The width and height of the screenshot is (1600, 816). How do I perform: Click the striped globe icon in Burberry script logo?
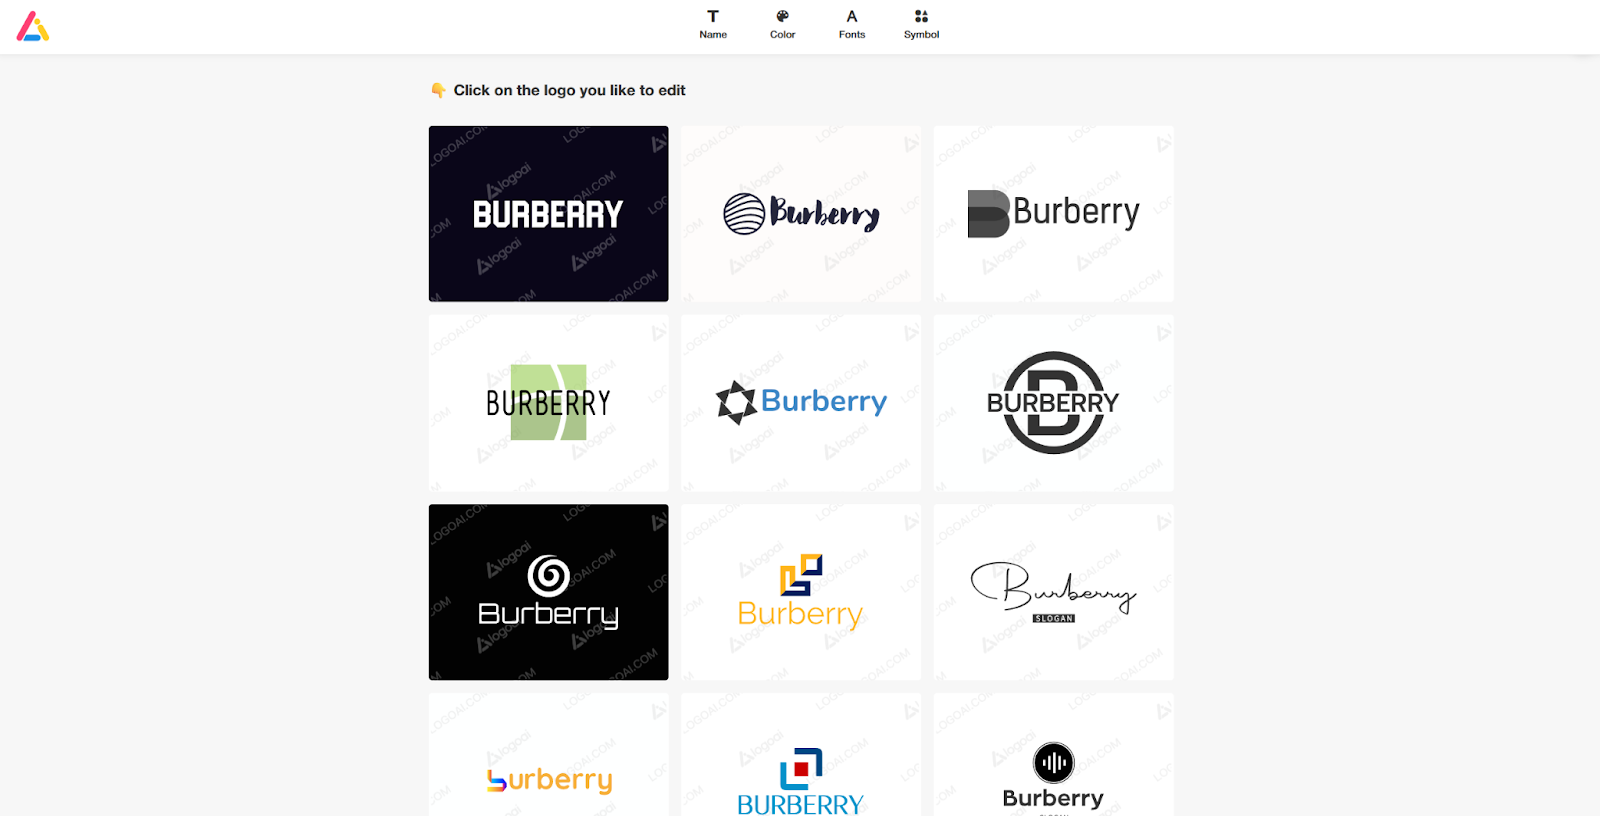[744, 213]
